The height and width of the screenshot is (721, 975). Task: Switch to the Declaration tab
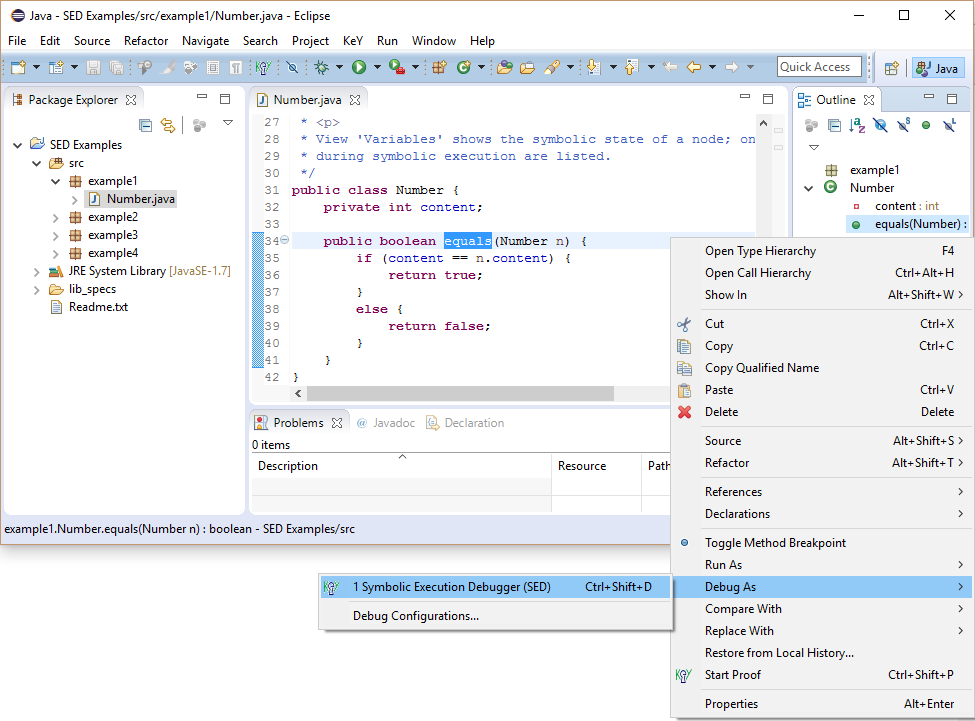coord(465,423)
